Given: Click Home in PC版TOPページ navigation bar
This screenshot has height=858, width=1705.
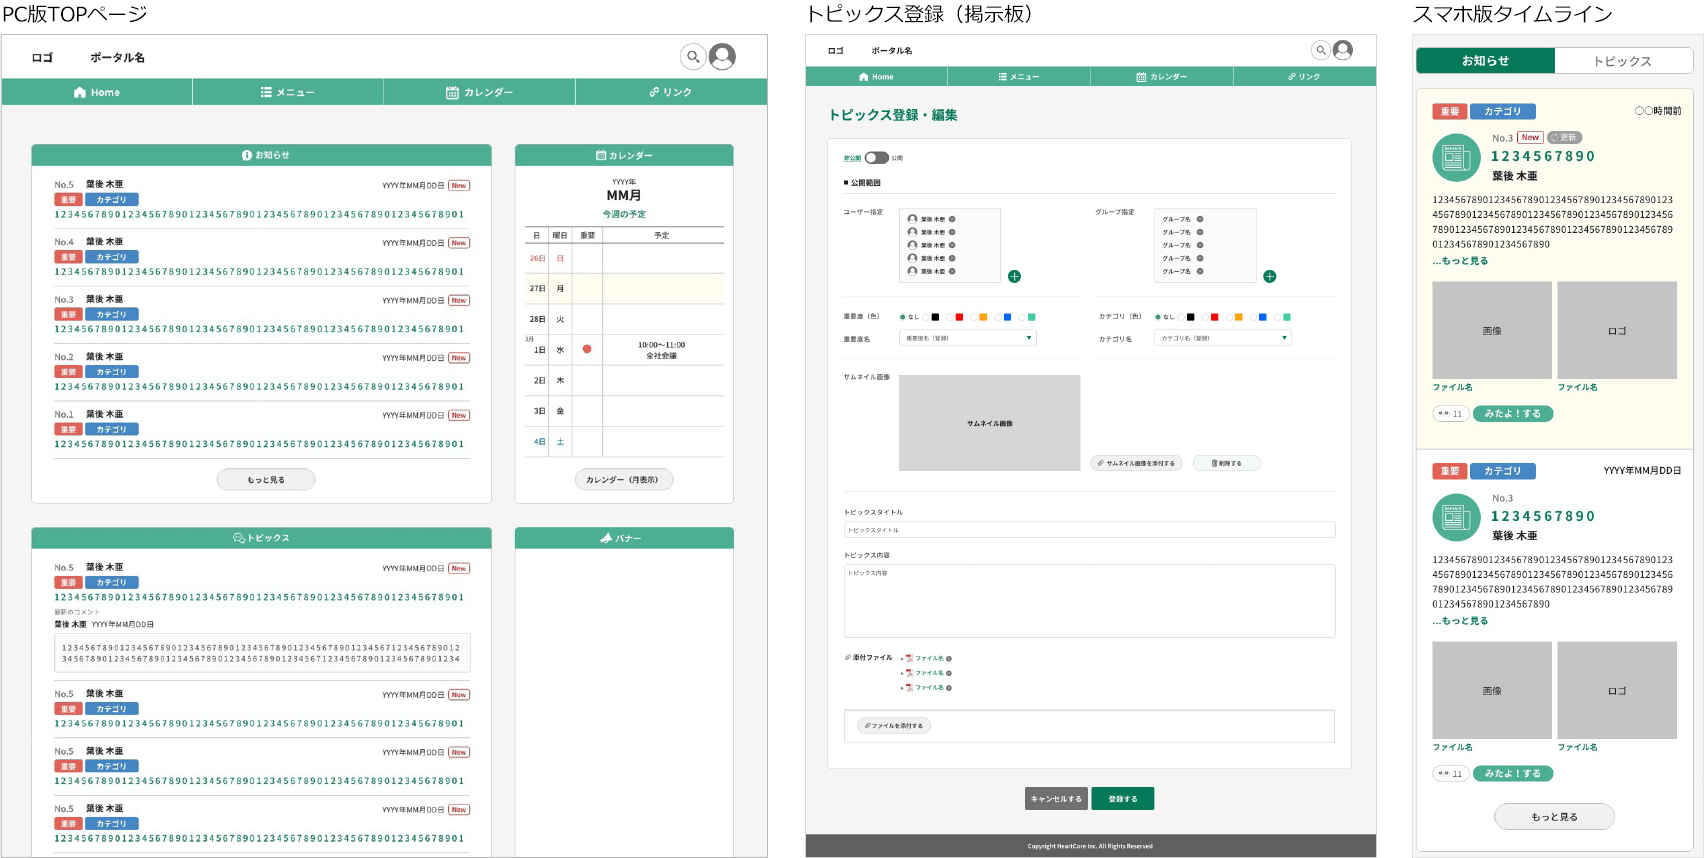Looking at the screenshot, I should tap(97, 92).
